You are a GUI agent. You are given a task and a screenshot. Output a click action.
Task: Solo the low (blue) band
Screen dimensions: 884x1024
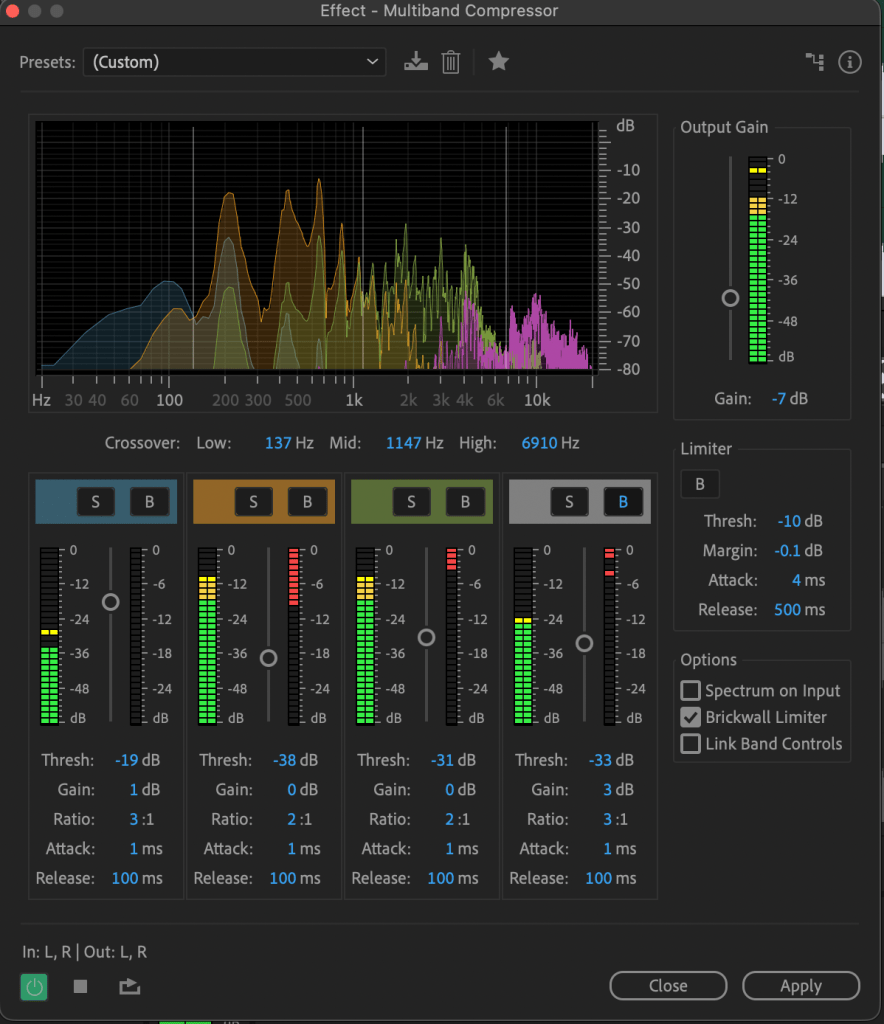pyautogui.click(x=96, y=502)
